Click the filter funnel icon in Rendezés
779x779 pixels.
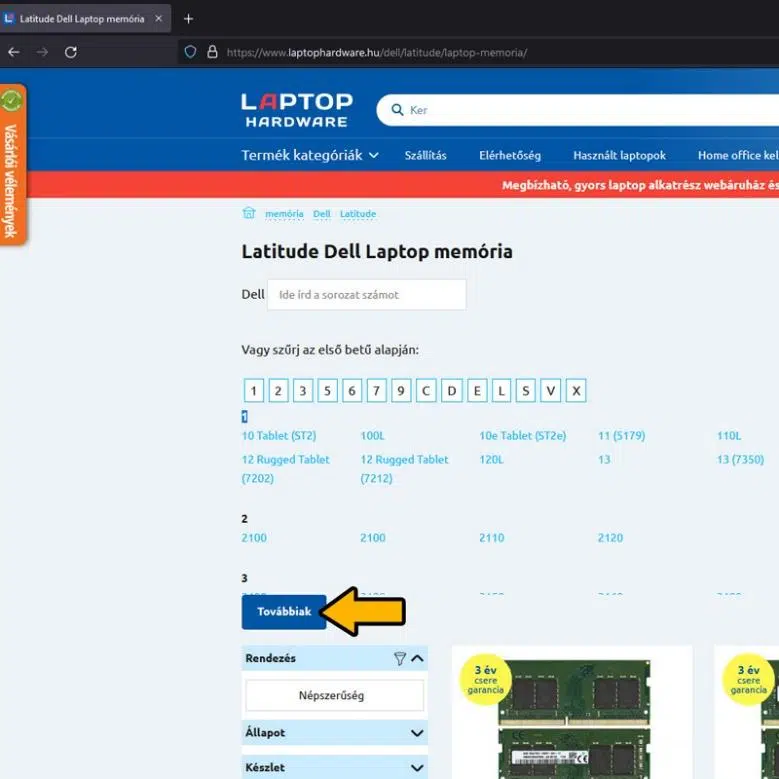click(399, 658)
